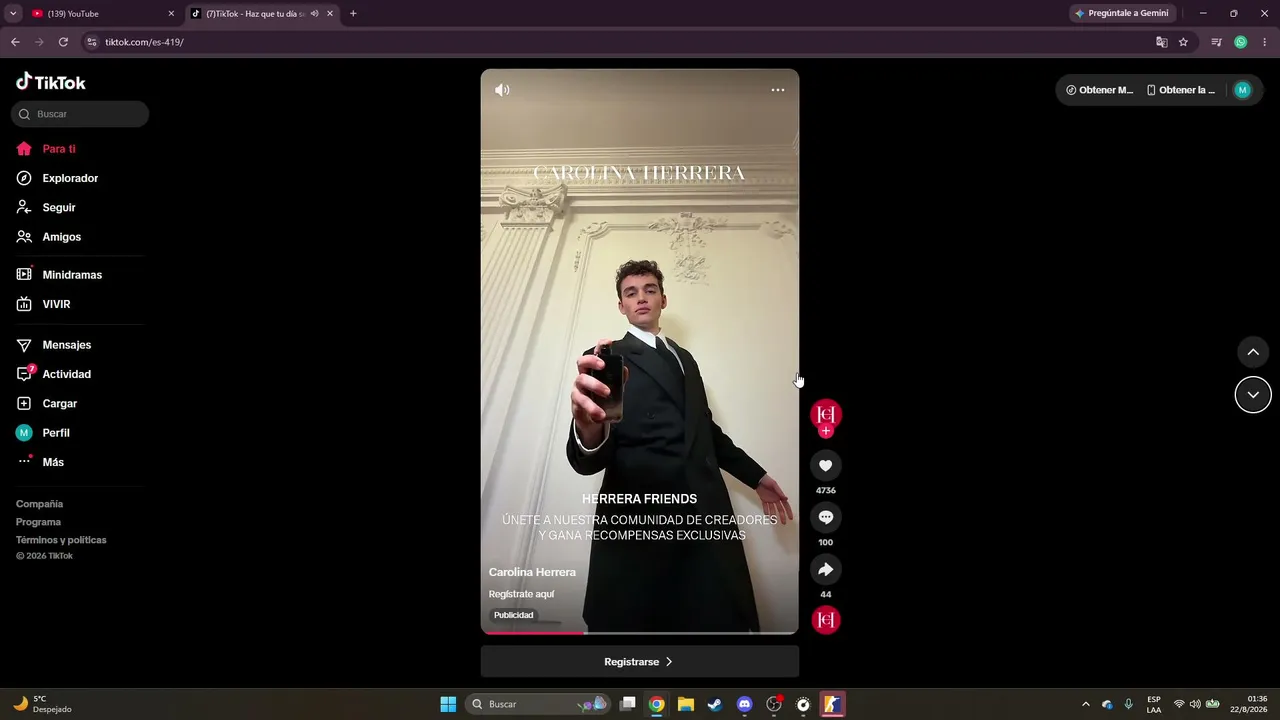
Task: Open the Carolina Herrera sound disc icon
Action: 826,620
